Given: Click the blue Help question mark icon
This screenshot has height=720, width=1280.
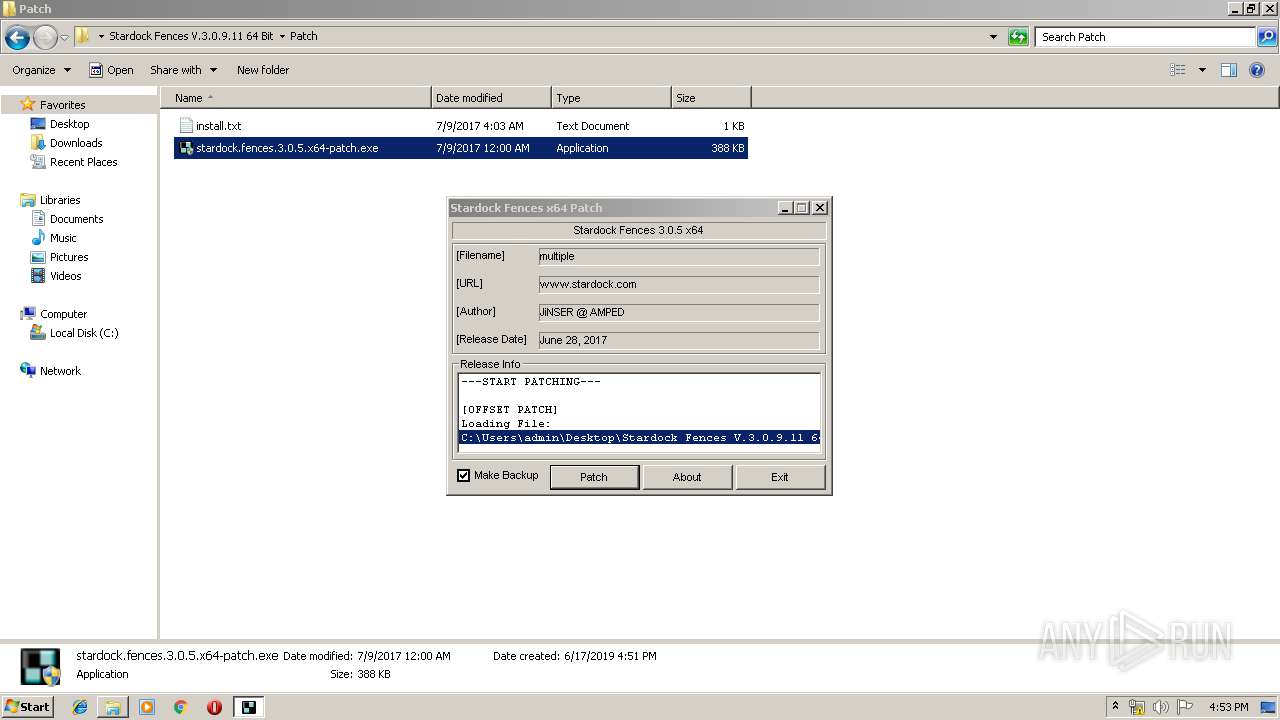Looking at the screenshot, I should tap(1257, 70).
